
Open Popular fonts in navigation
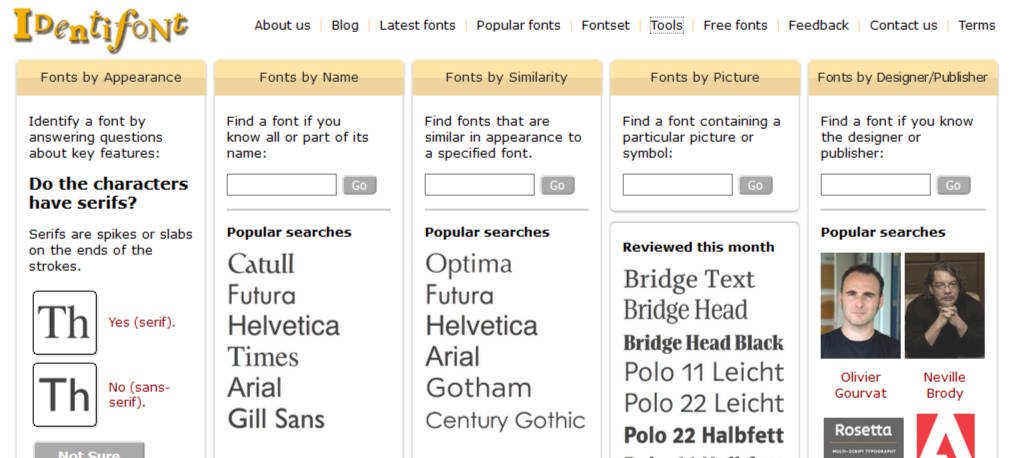click(x=518, y=25)
